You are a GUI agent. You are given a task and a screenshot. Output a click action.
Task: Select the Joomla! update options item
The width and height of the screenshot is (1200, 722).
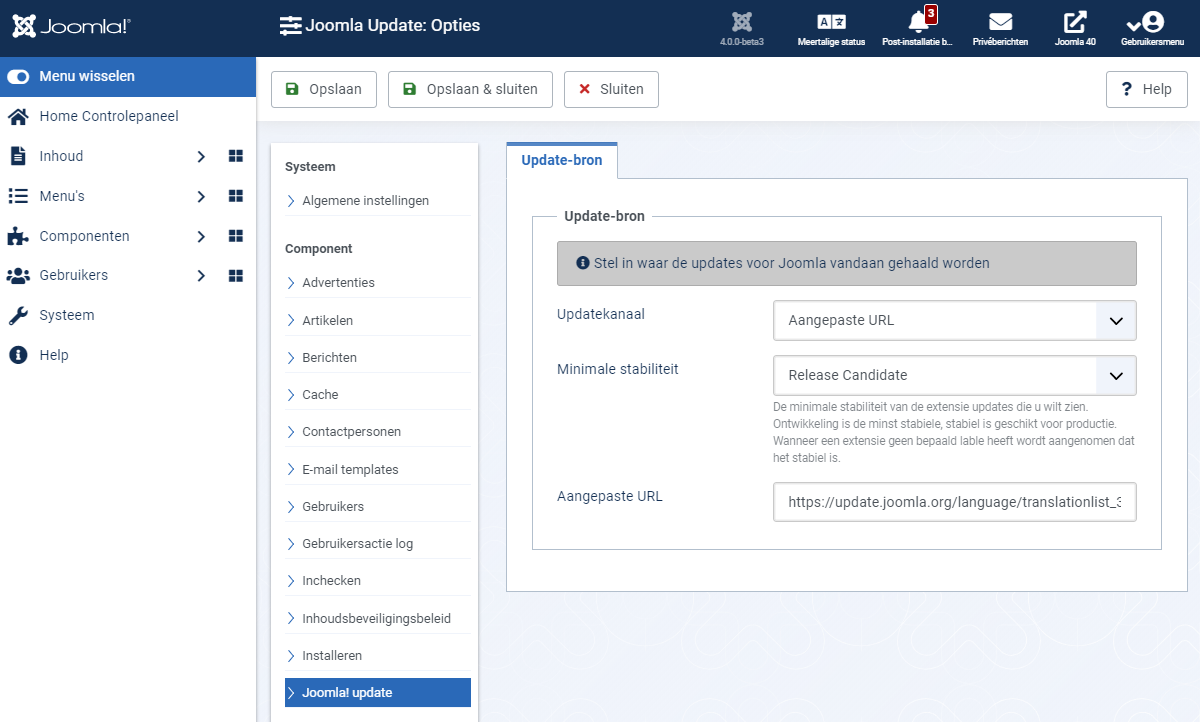coord(378,693)
